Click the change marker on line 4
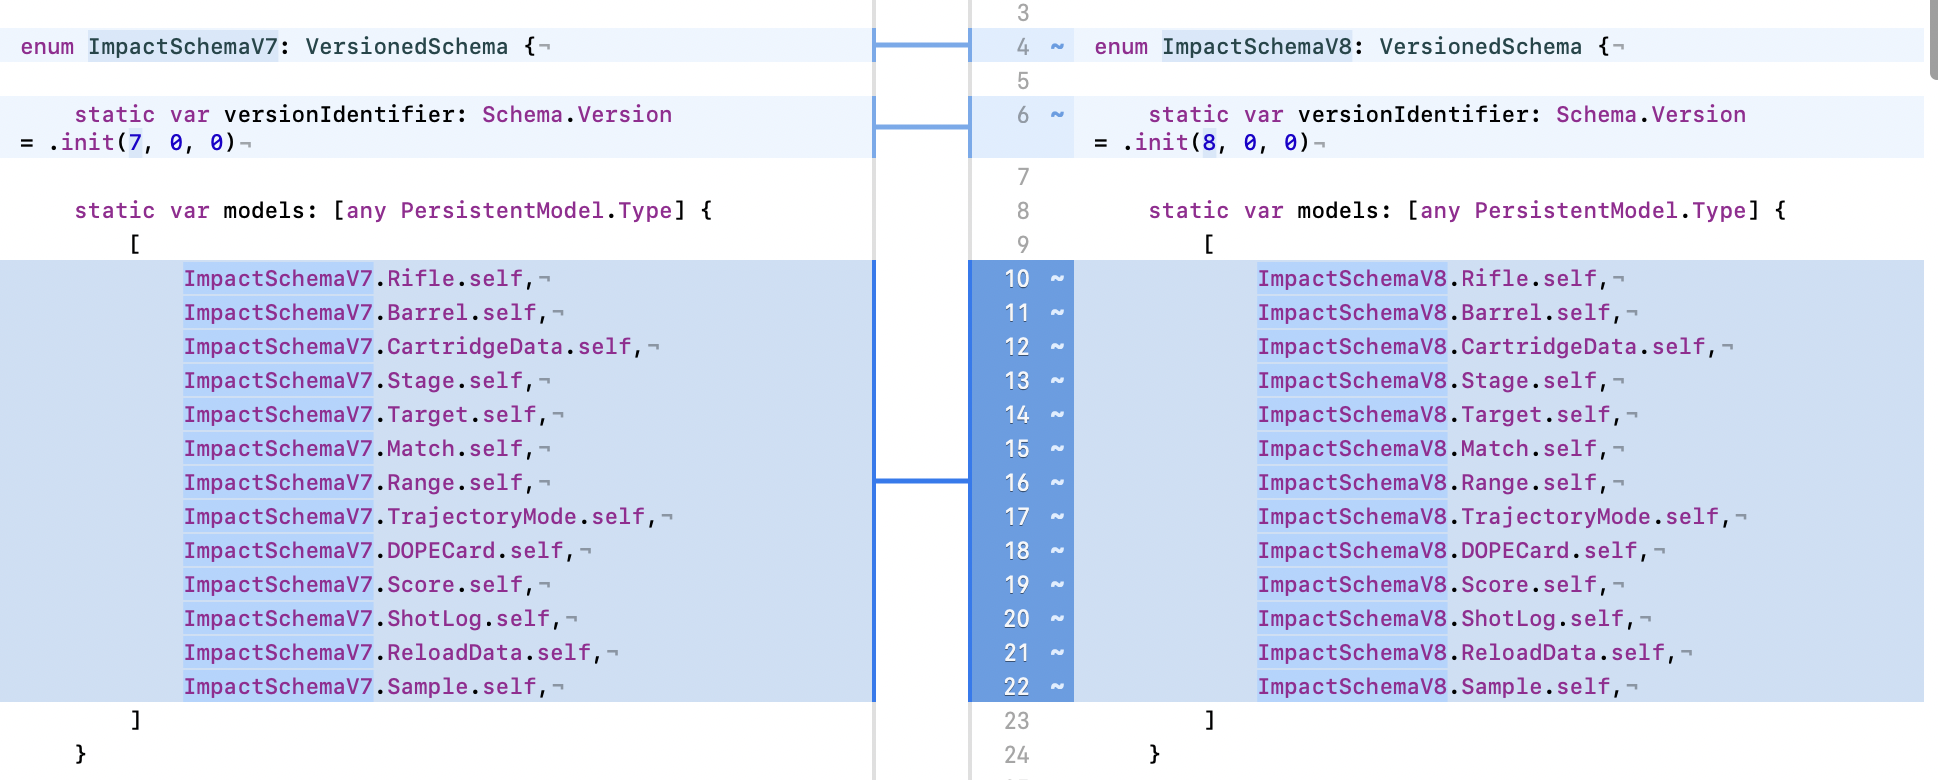Viewport: 1938px width, 780px height. pos(1057,47)
